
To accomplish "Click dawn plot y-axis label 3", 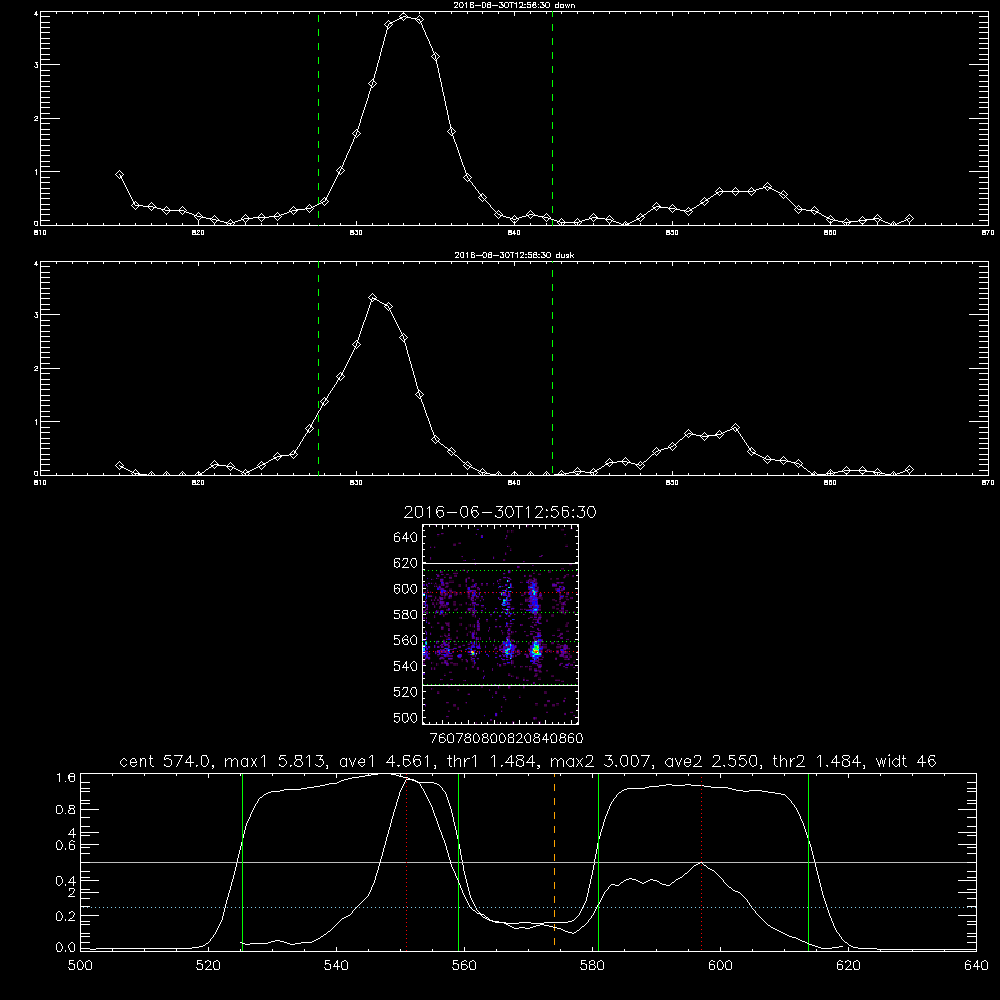I will 36,65.
